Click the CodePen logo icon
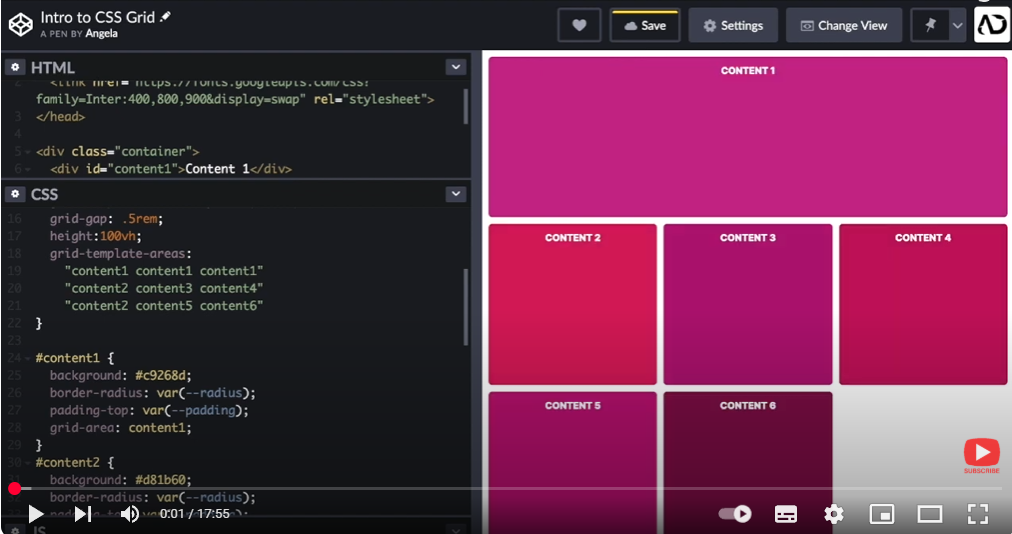 tap(20, 25)
